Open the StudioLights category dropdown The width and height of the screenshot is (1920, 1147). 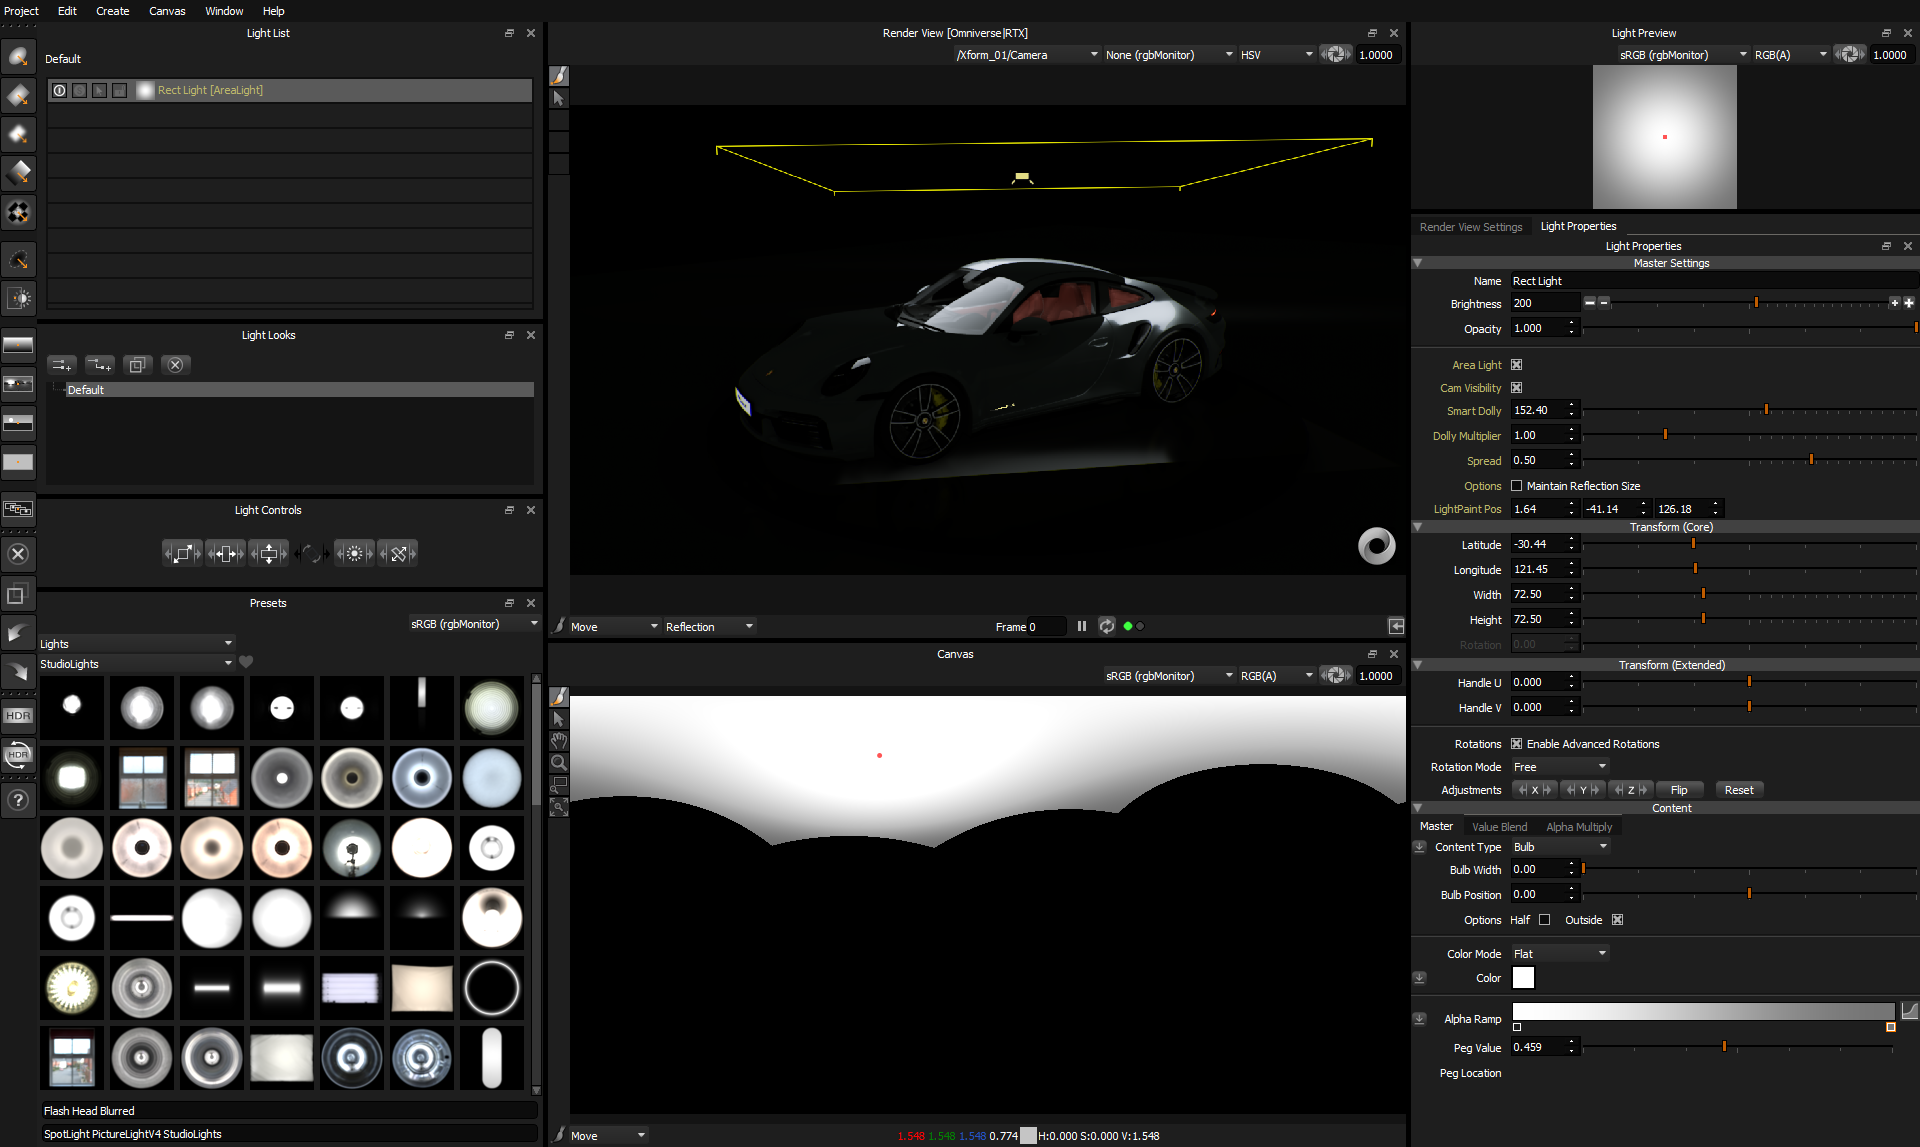point(136,664)
